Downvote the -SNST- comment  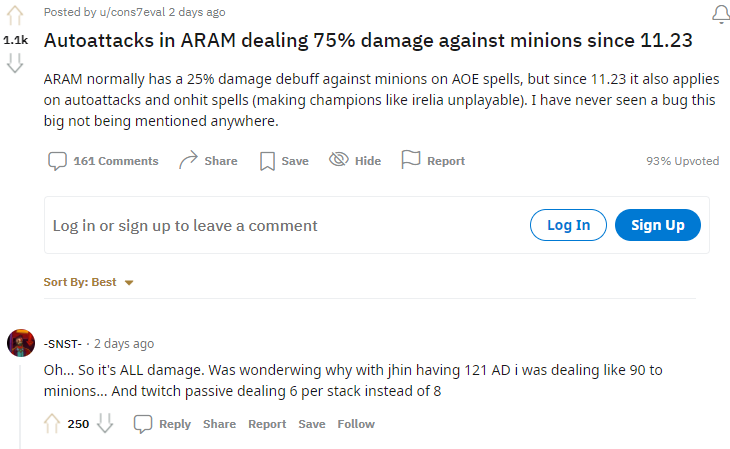[x=105, y=424]
